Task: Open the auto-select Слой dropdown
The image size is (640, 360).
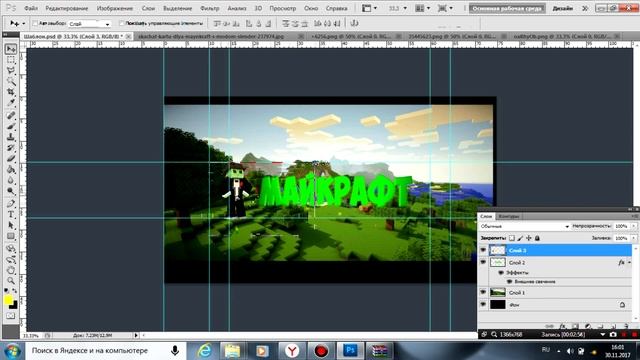Action: click(x=89, y=24)
